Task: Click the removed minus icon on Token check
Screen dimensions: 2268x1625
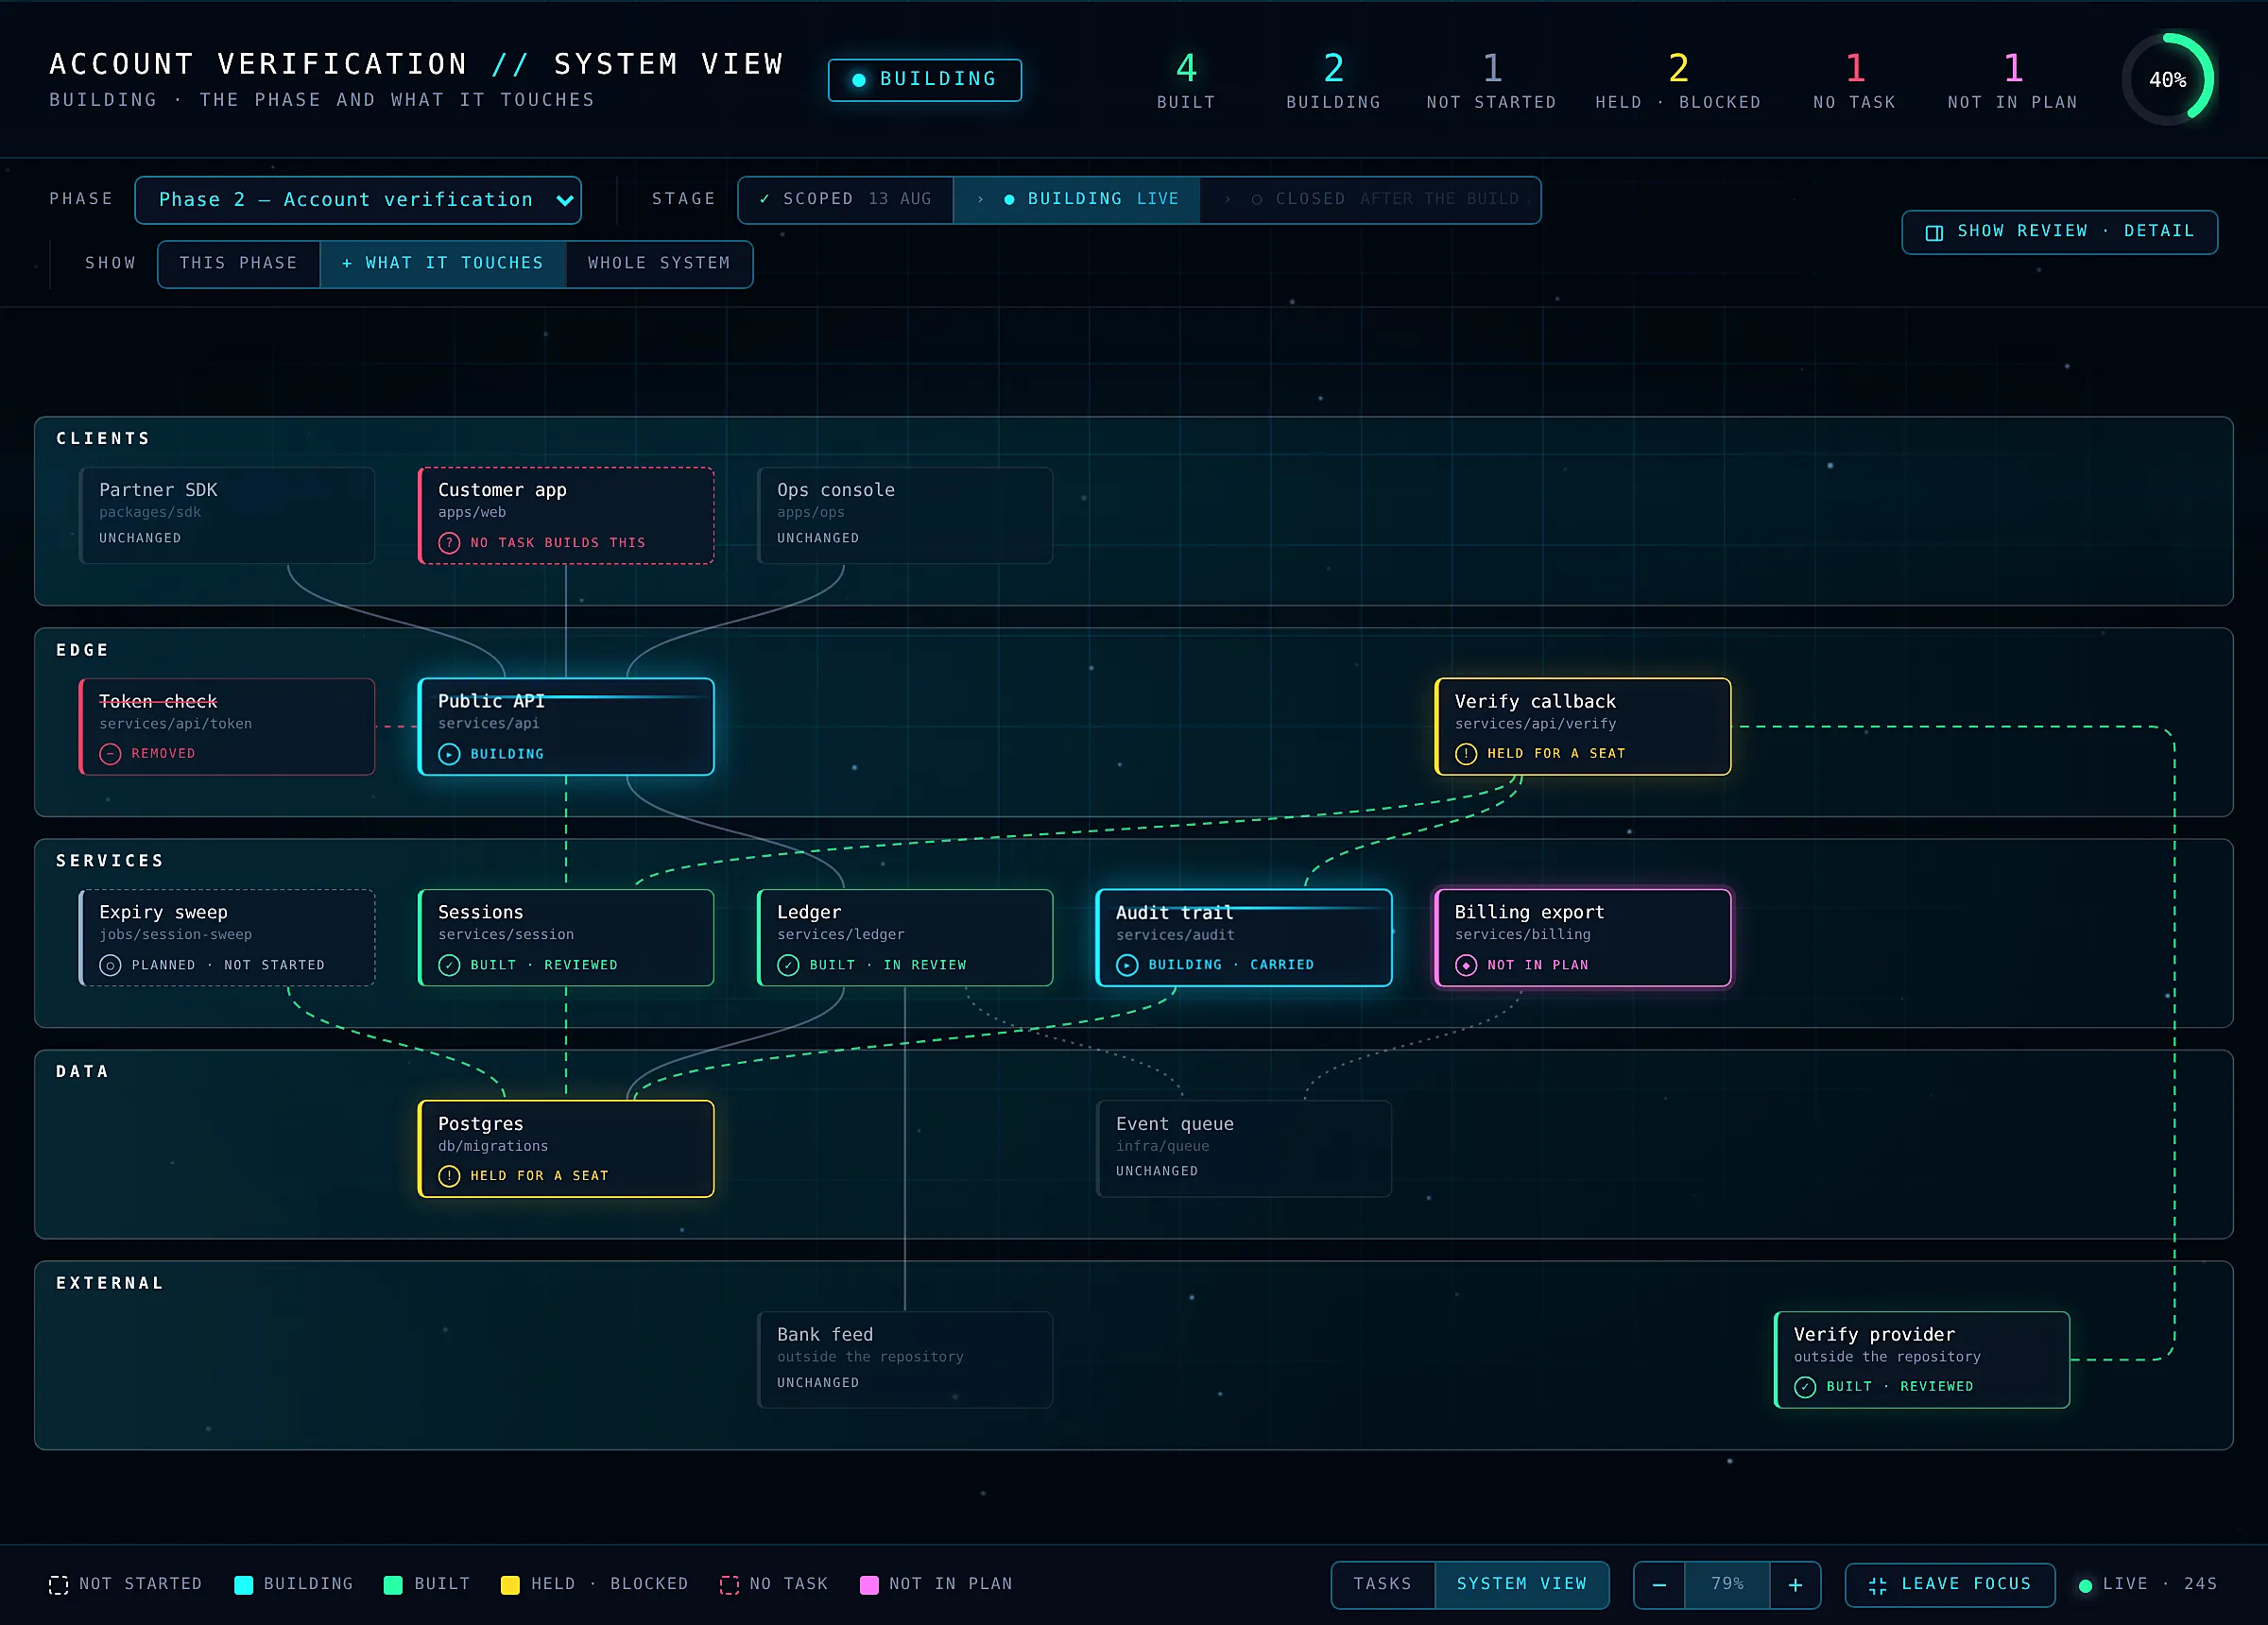Action: pyautogui.click(x=110, y=754)
